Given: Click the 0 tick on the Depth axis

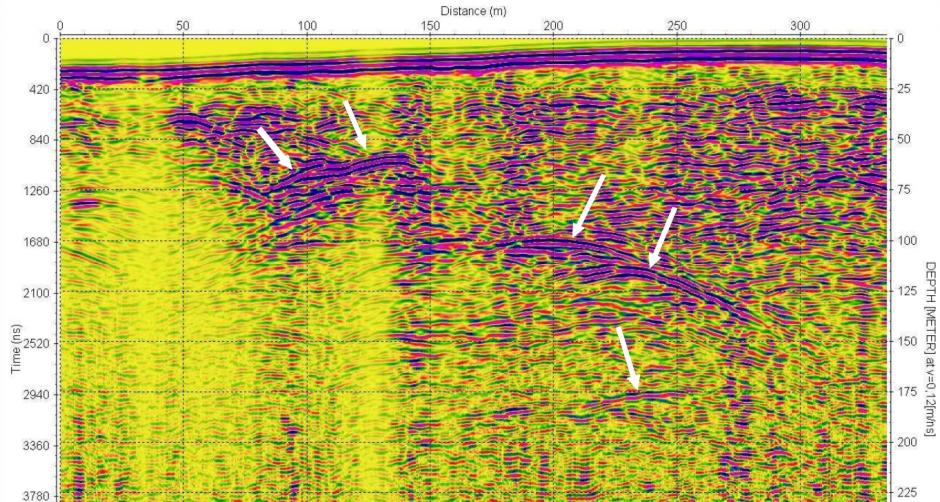Looking at the screenshot, I should 900,39.
